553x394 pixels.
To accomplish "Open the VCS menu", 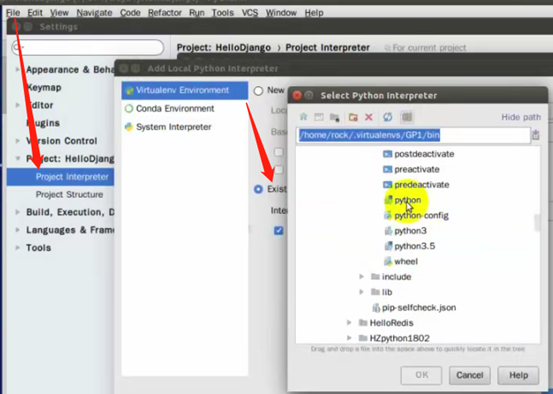I will 250,13.
